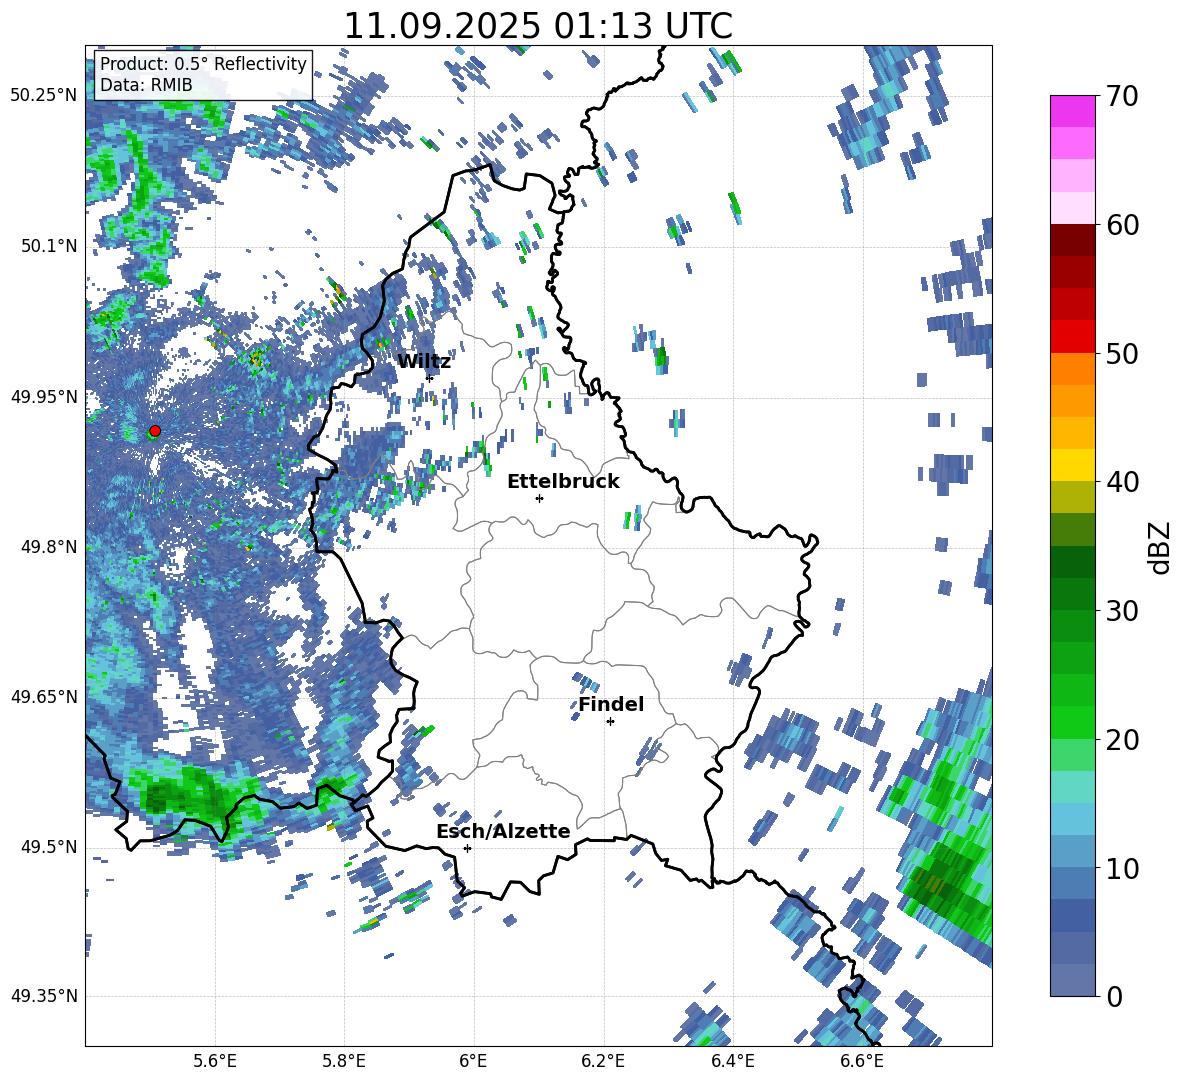The height and width of the screenshot is (1081, 1184).
Task: Click the 6.6°E longitude tick label
Action: 862,1061
